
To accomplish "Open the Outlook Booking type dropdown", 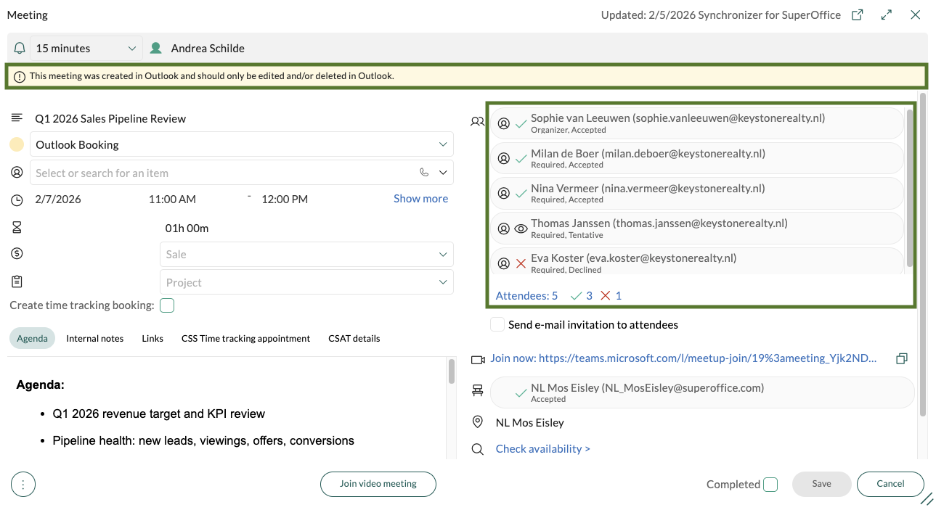I will pyautogui.click(x=443, y=145).
